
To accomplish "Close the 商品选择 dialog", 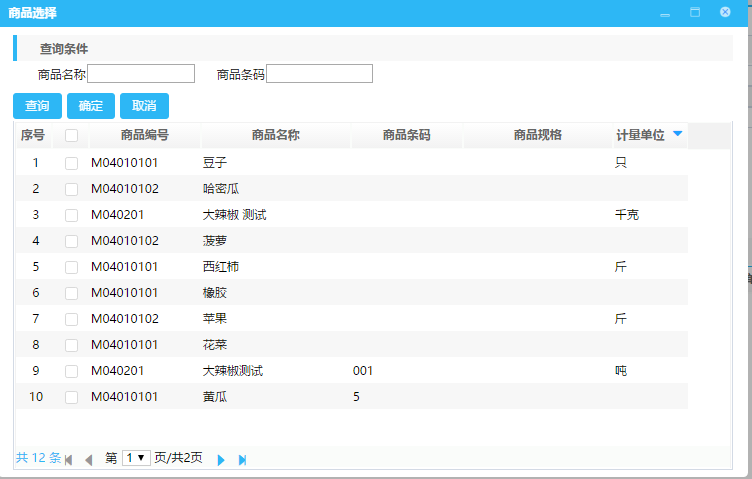I will tap(725, 12).
